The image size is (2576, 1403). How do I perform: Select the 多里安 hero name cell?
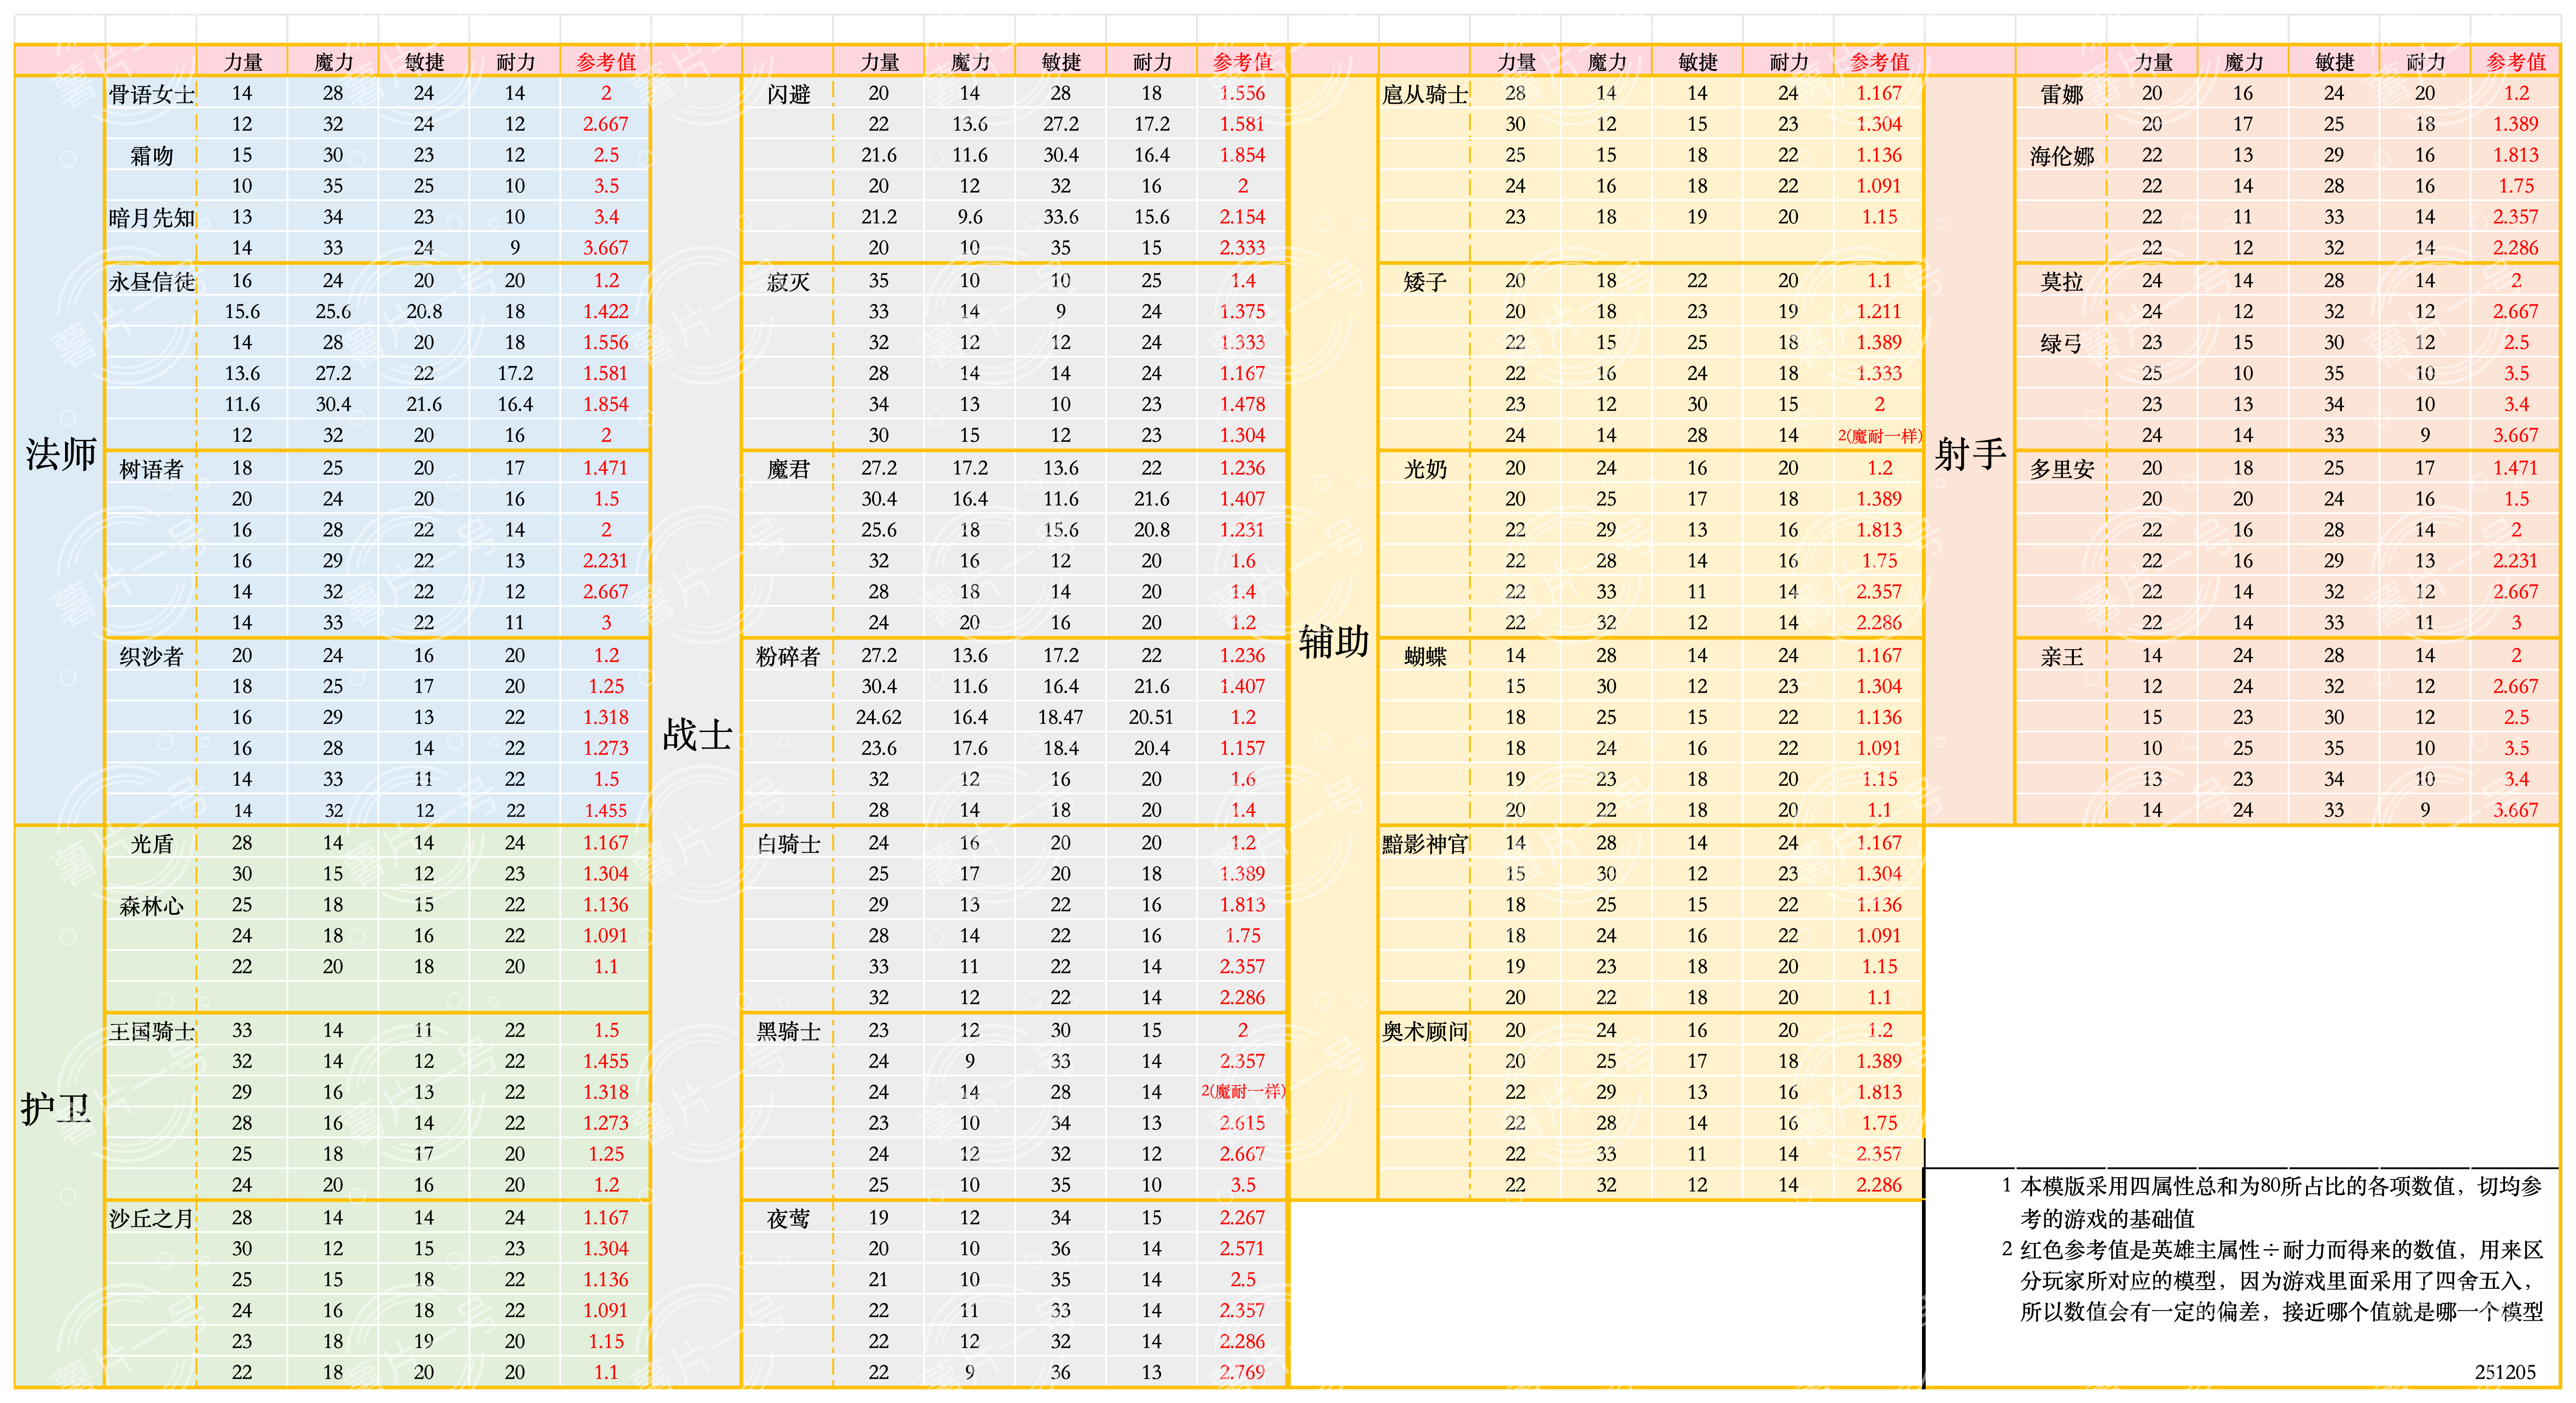2061,469
